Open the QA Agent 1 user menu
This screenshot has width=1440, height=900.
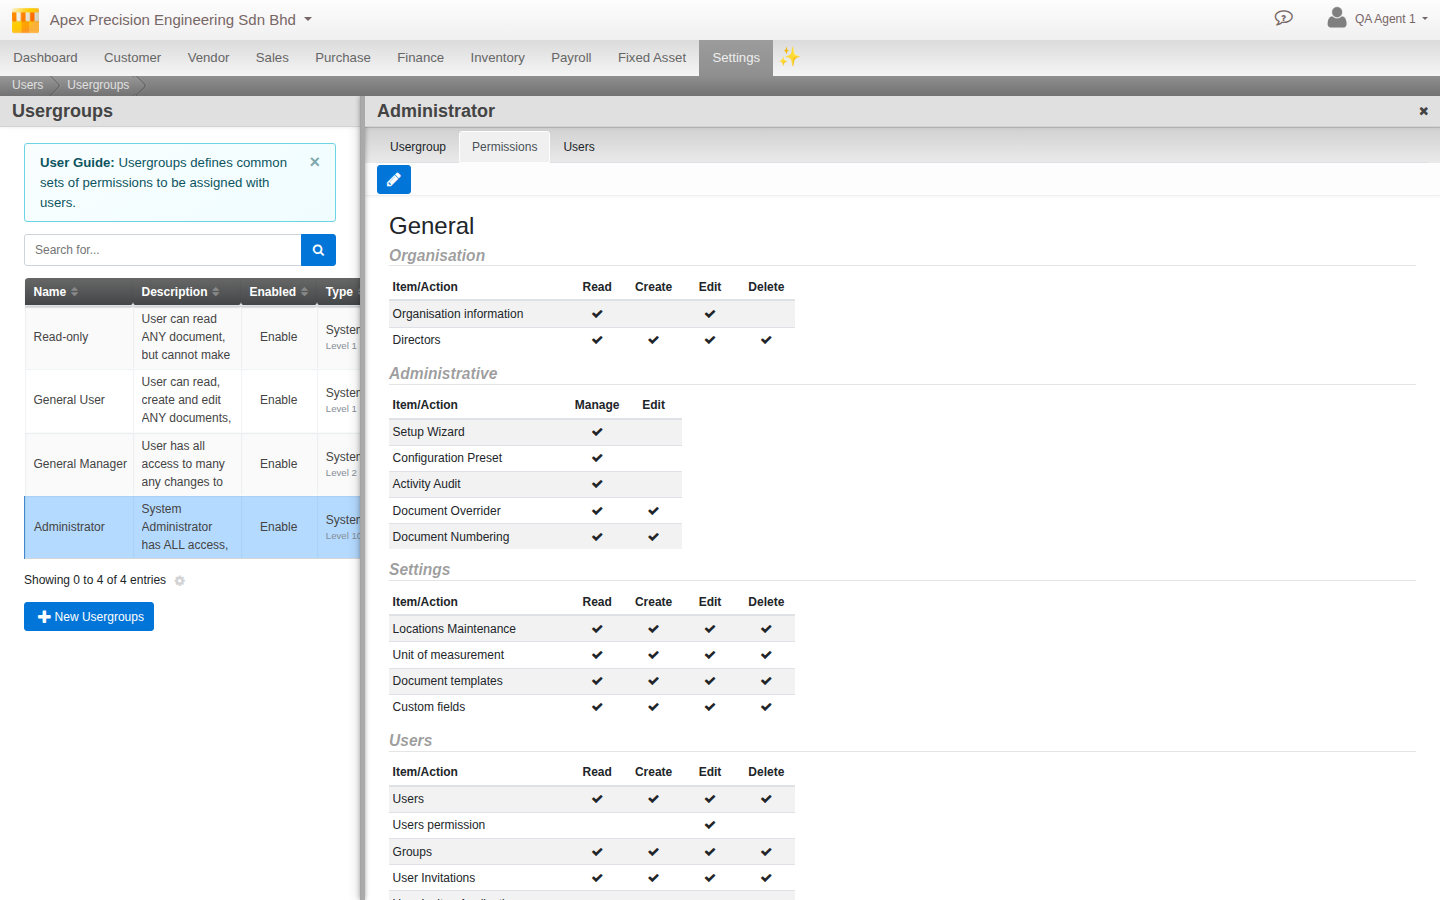(1391, 19)
